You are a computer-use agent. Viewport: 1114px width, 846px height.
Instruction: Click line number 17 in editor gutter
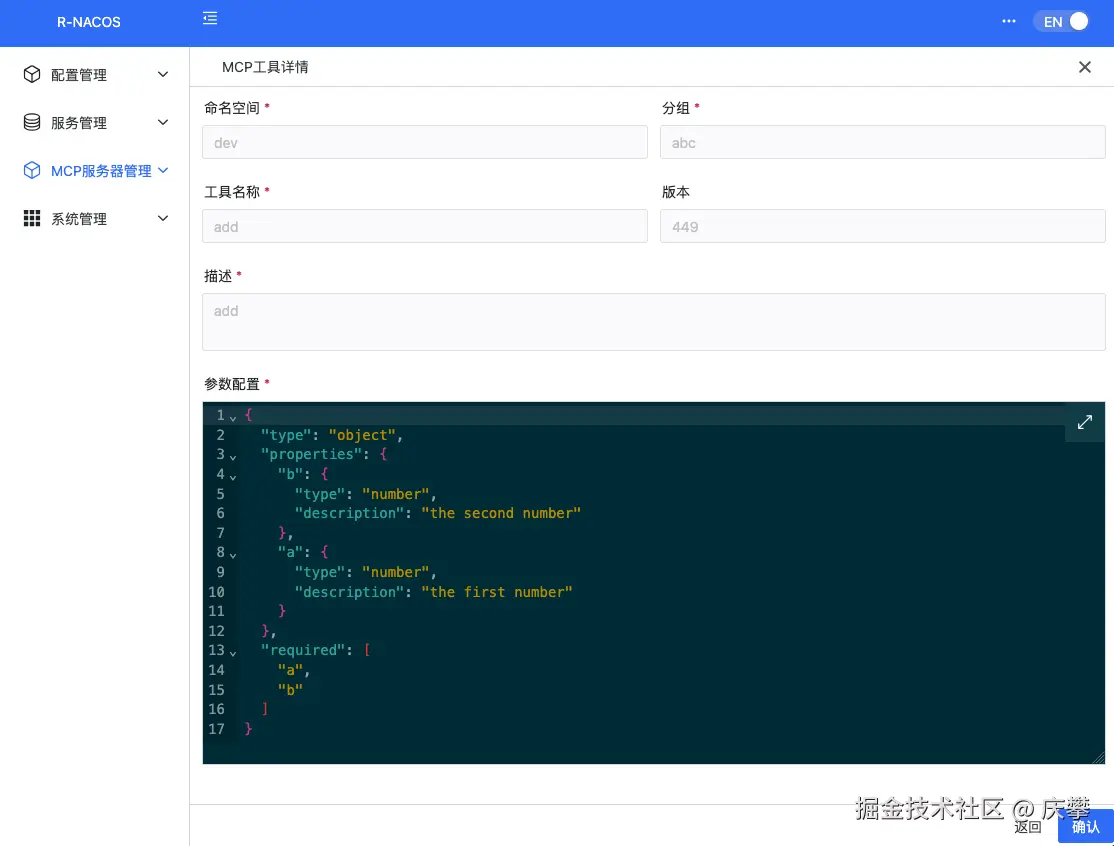[x=217, y=729]
